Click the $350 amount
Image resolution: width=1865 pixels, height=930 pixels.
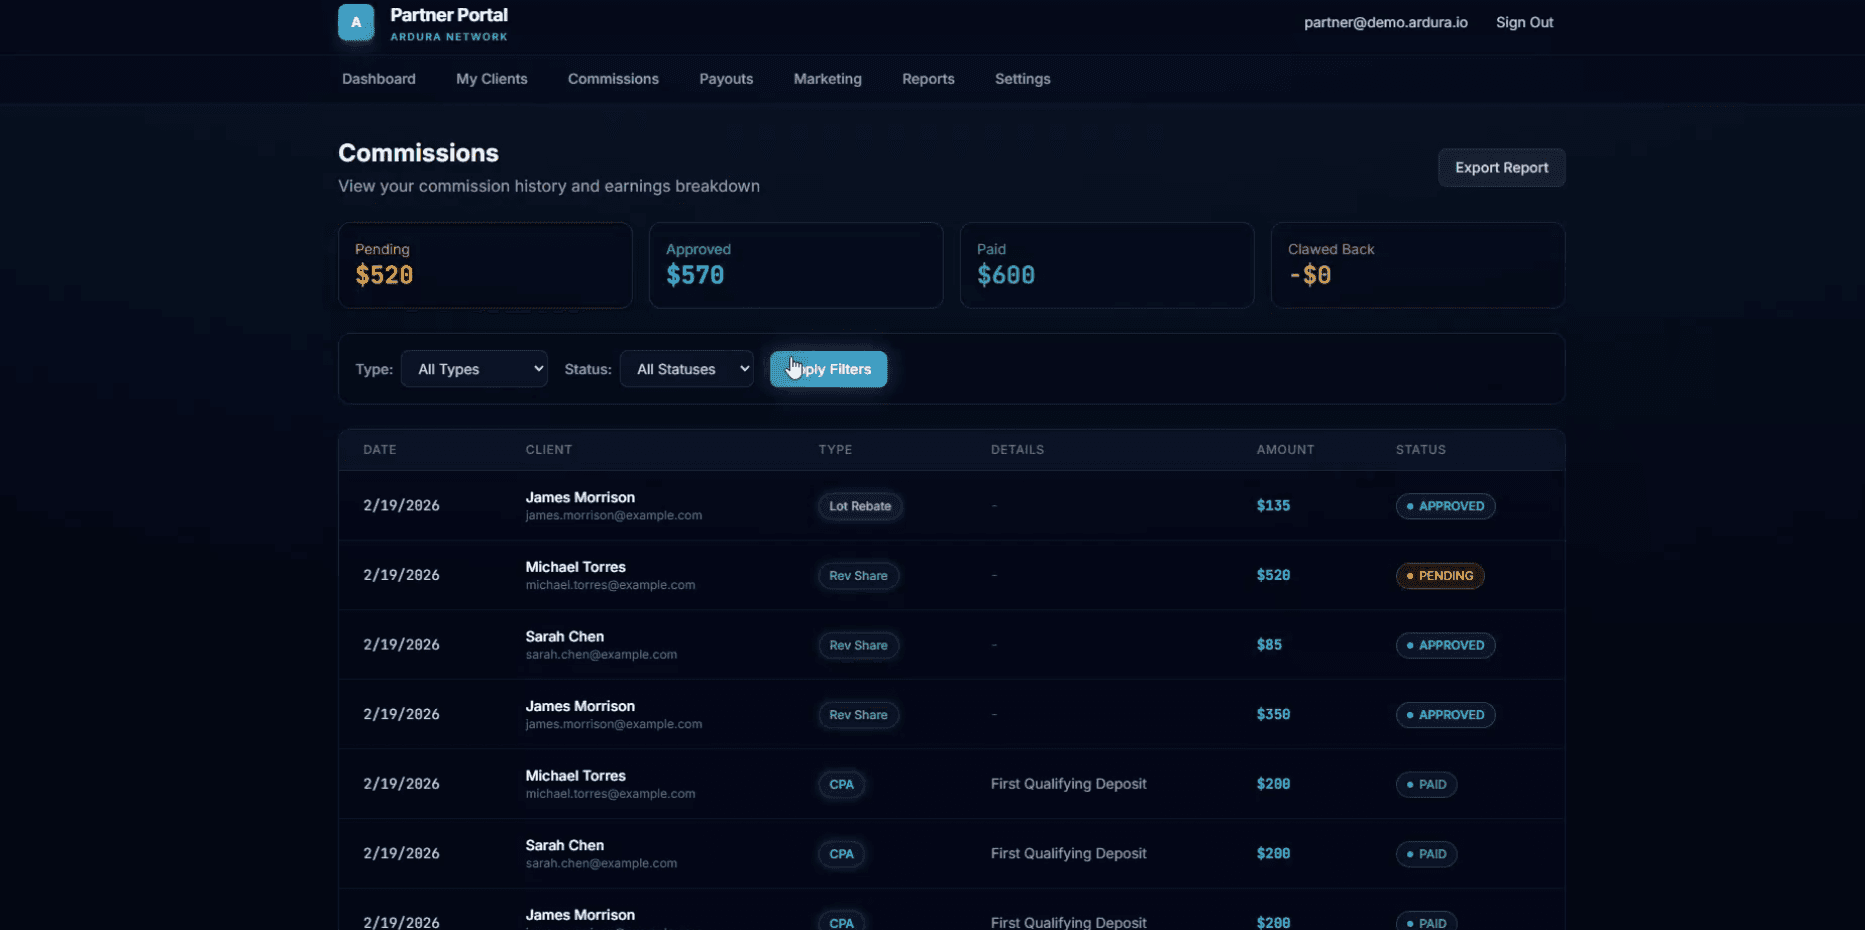click(1273, 714)
